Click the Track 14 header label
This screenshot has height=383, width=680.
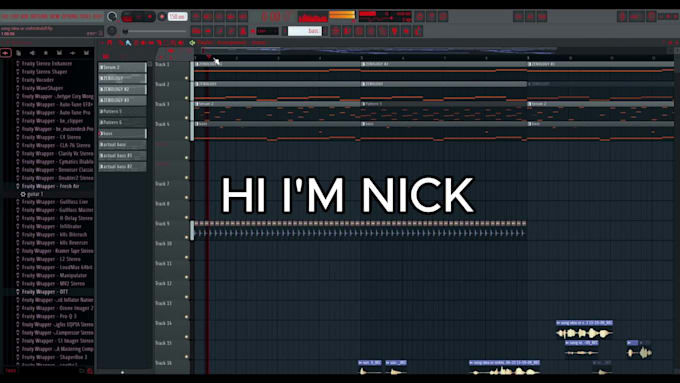coord(163,323)
